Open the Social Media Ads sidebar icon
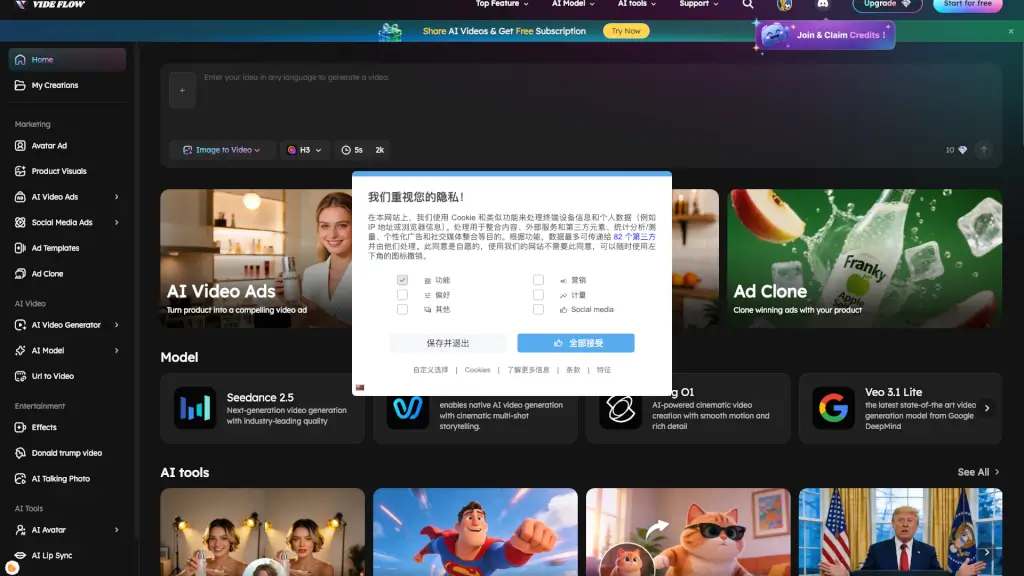 click(x=20, y=222)
